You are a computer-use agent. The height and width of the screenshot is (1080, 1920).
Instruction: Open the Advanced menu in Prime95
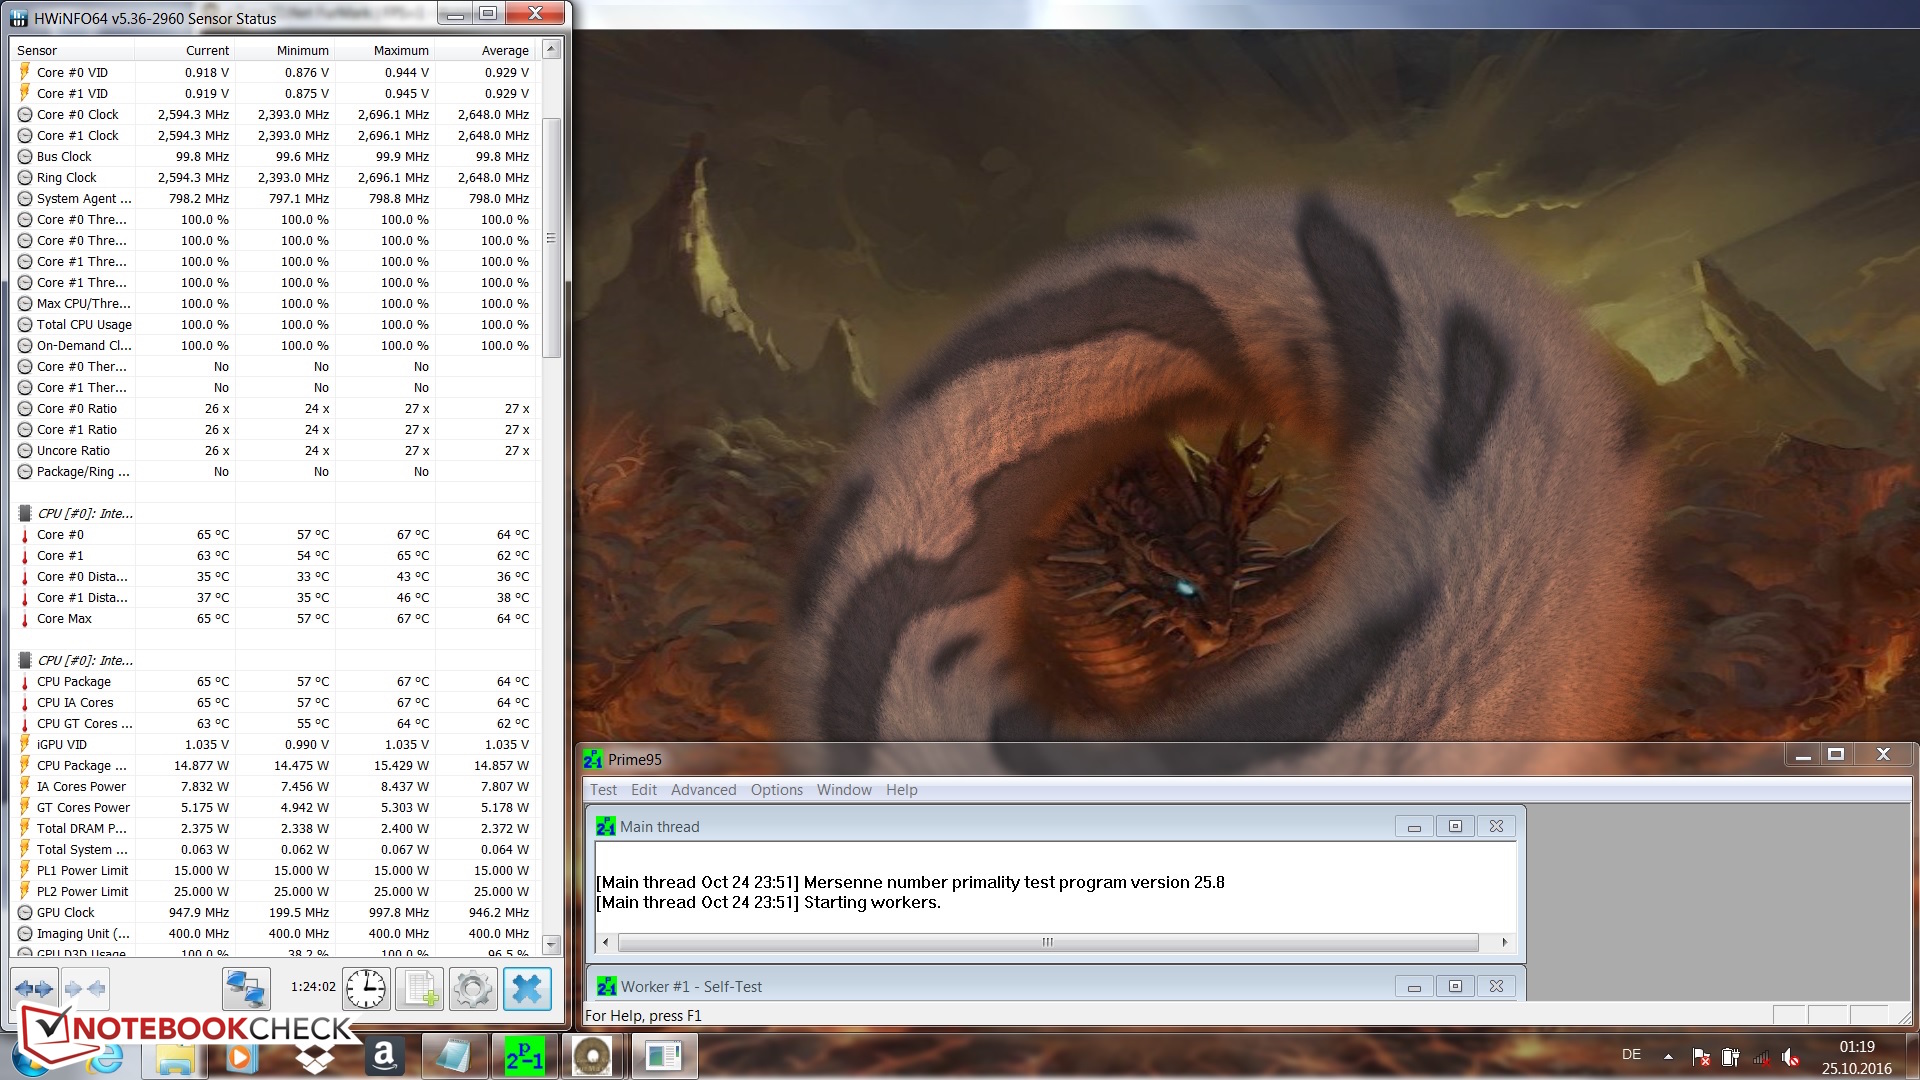pyautogui.click(x=703, y=790)
